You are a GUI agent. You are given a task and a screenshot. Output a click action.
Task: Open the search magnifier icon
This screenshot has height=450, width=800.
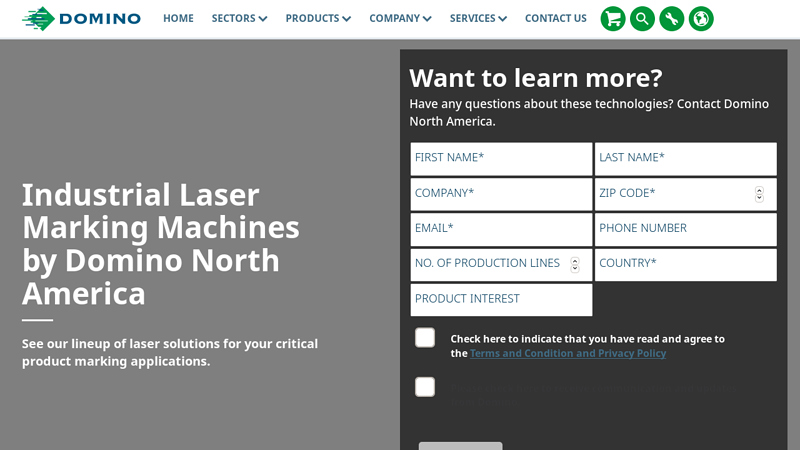(642, 19)
